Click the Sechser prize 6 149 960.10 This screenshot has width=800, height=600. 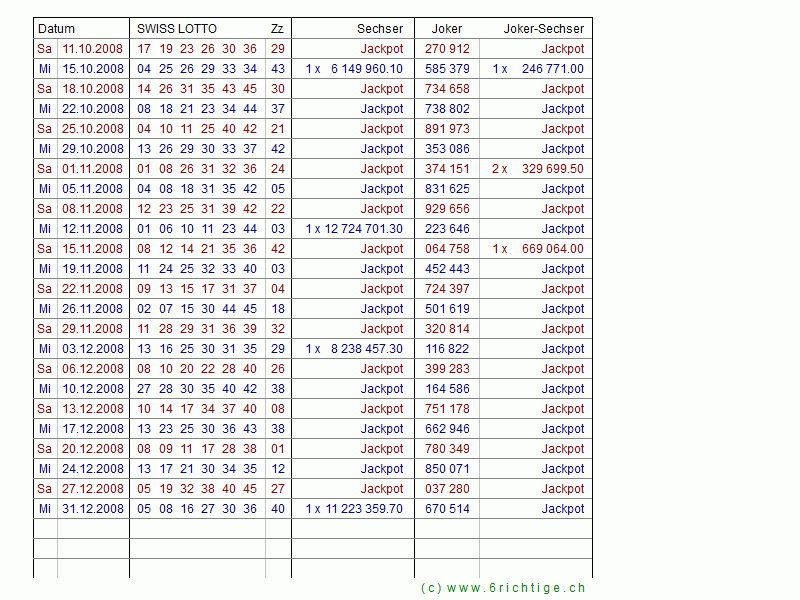(366, 69)
